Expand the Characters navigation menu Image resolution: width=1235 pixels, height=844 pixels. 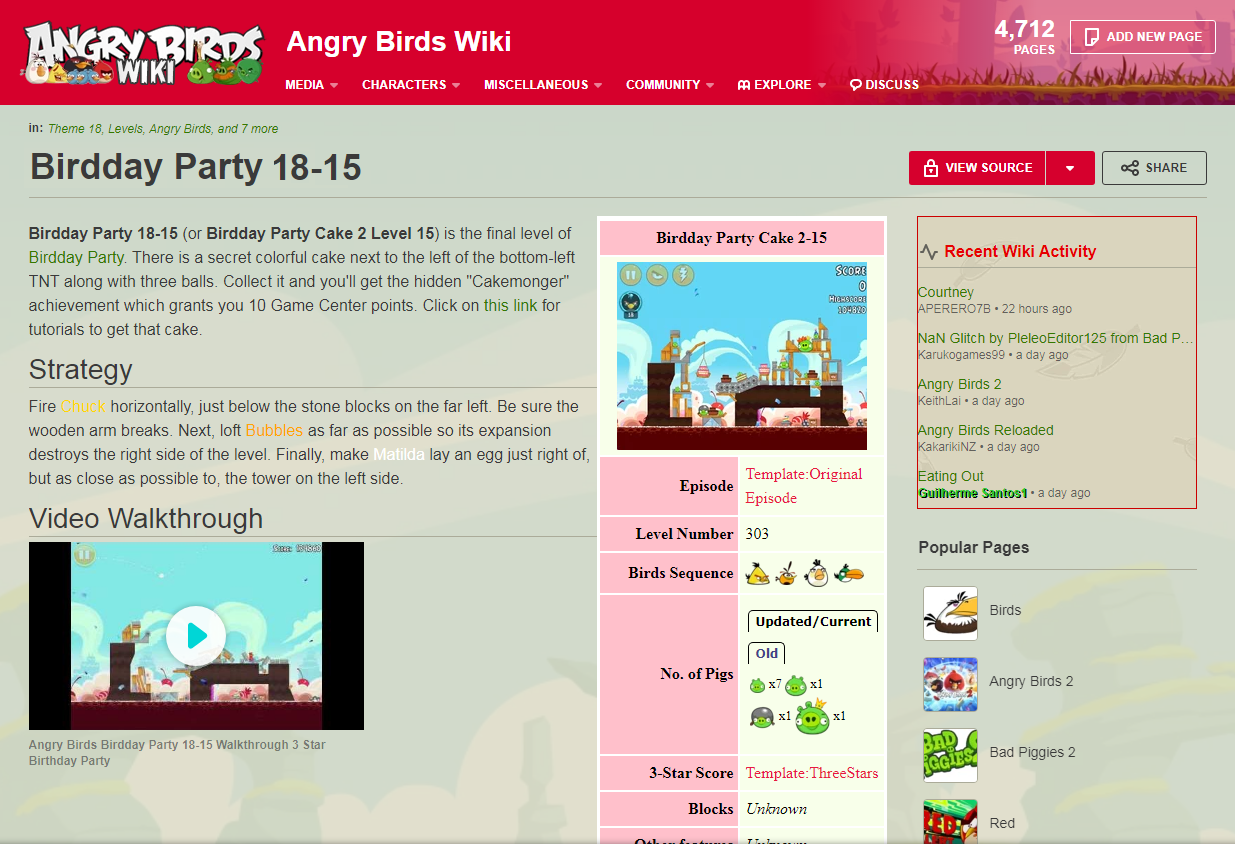tap(411, 85)
